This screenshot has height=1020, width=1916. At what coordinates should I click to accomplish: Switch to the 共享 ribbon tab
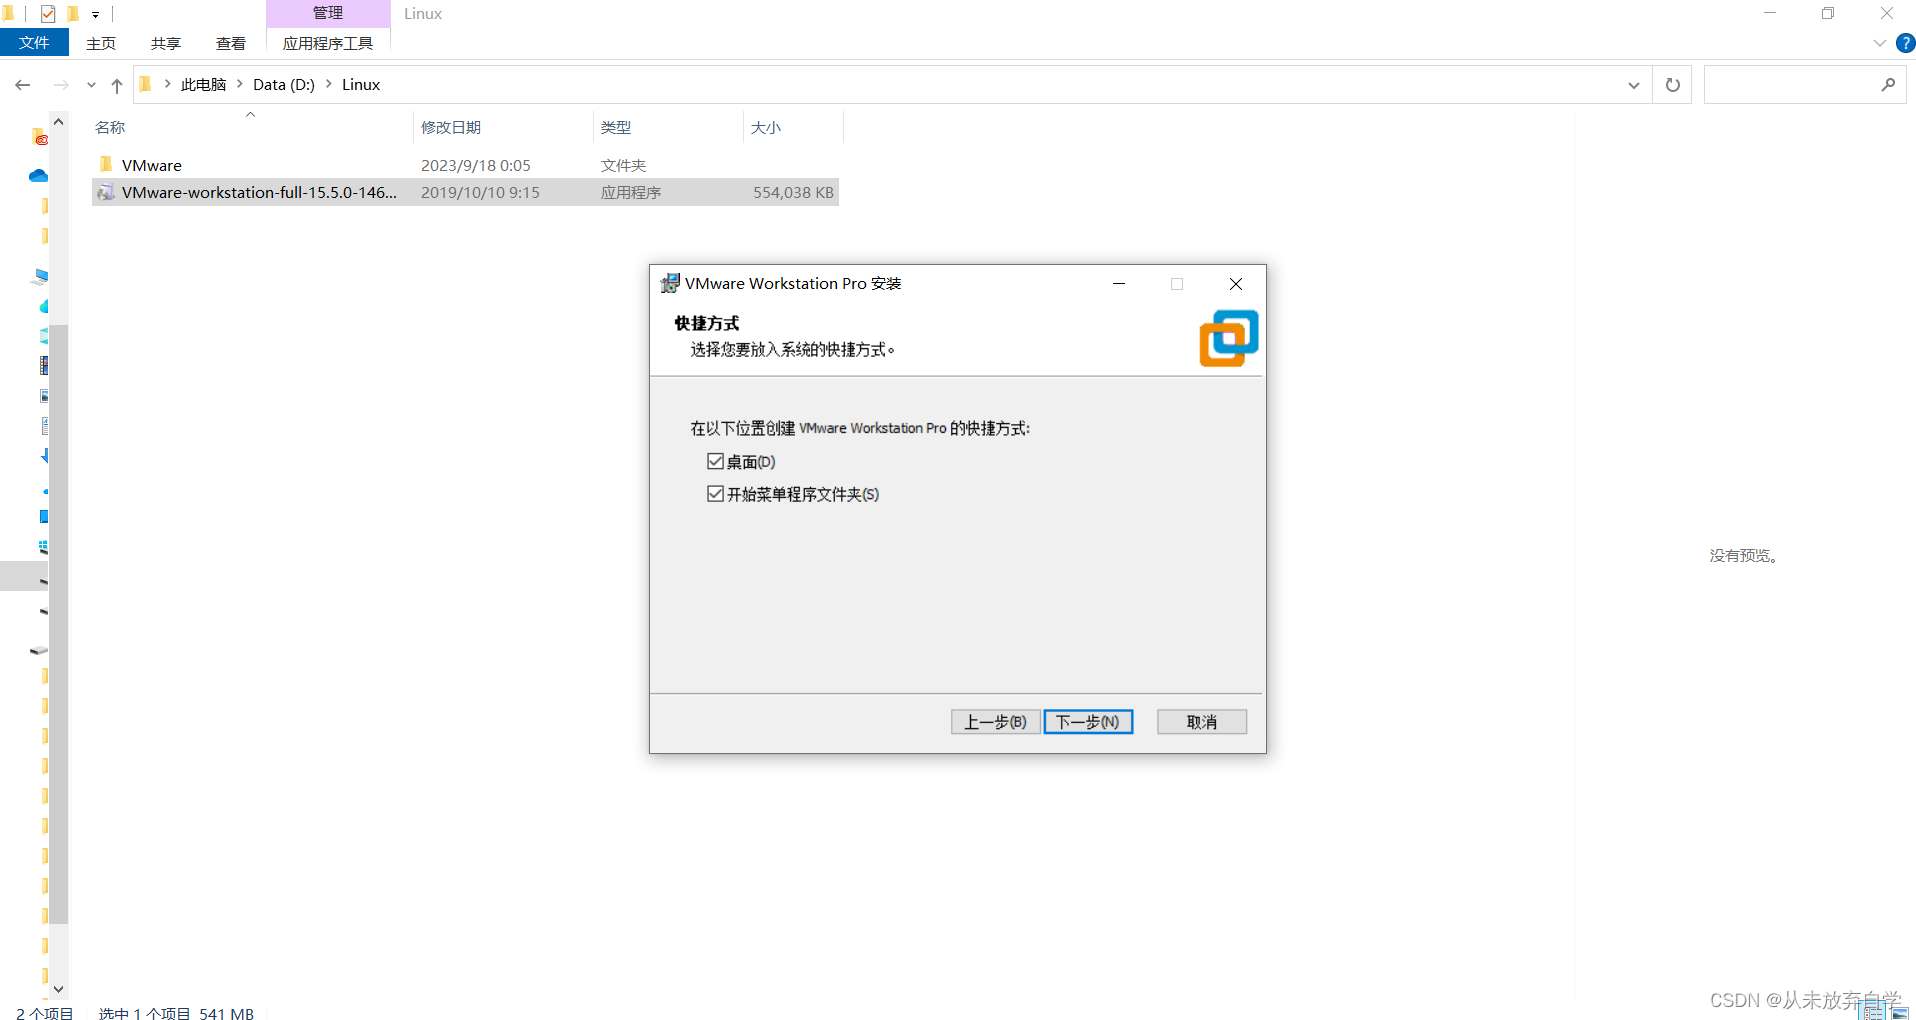166,43
